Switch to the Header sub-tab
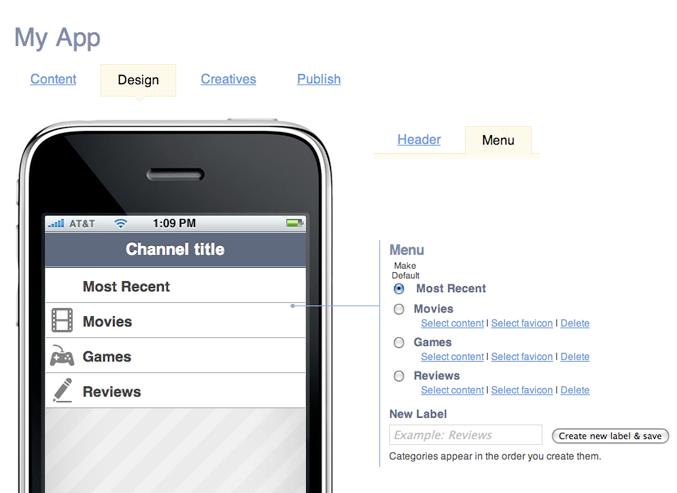Viewport: 677px width, 493px height. [x=419, y=140]
